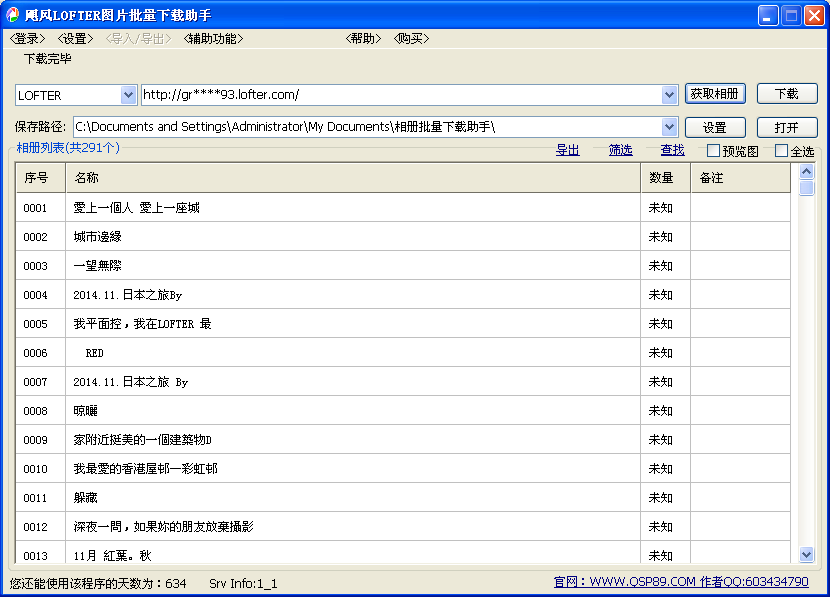The width and height of the screenshot is (830, 597).
Task: Click the 下载完毕 status text
Action: point(48,59)
